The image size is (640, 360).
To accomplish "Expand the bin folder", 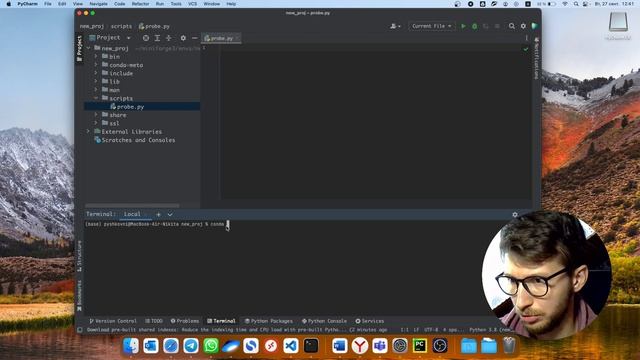I will pos(96,56).
